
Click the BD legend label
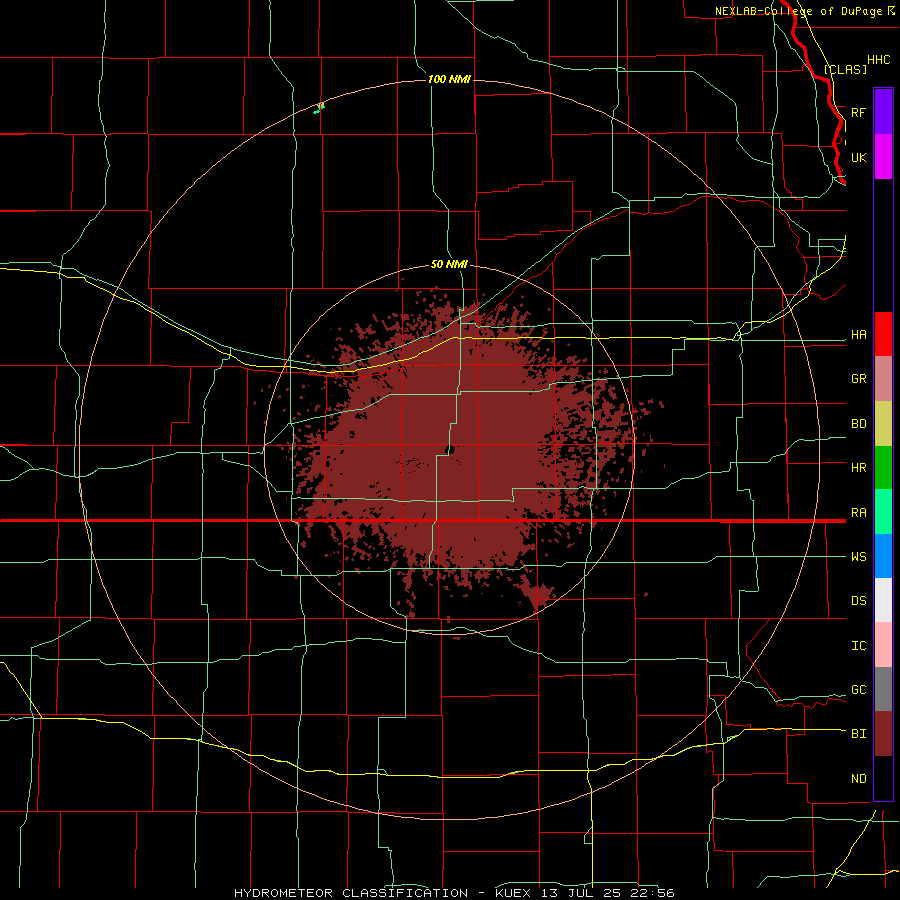click(858, 424)
